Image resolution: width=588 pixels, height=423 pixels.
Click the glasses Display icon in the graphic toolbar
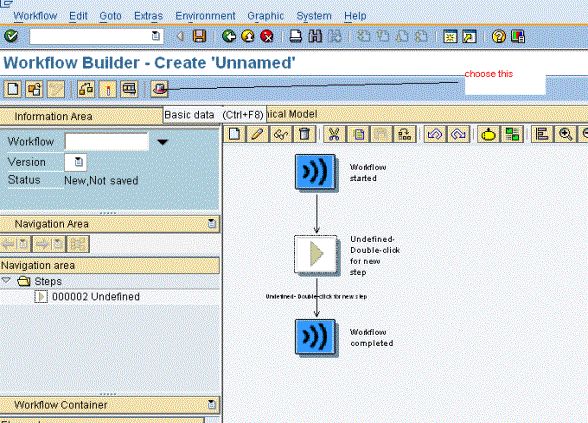(x=280, y=134)
